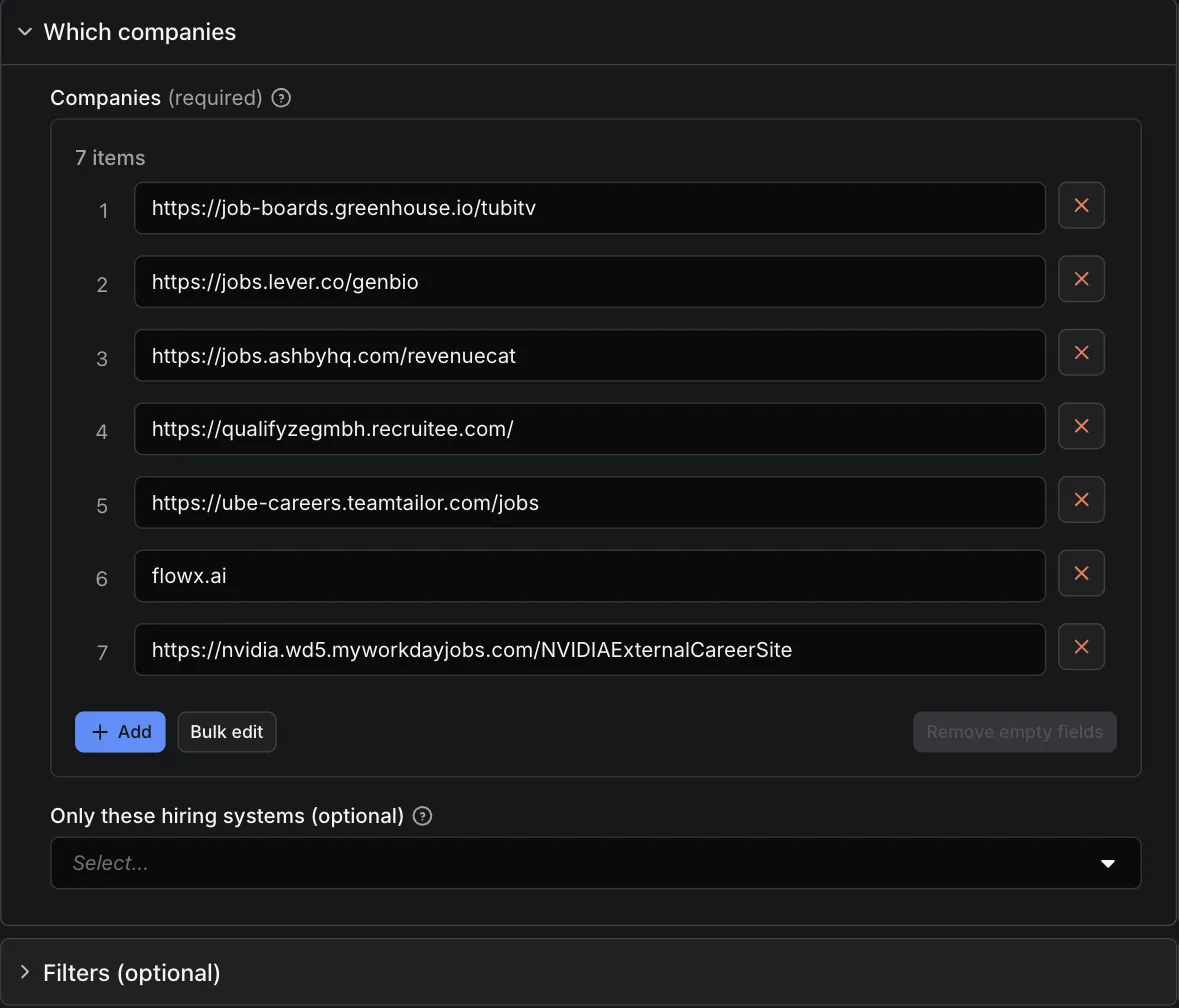Open help for Companies field

pos(281,98)
